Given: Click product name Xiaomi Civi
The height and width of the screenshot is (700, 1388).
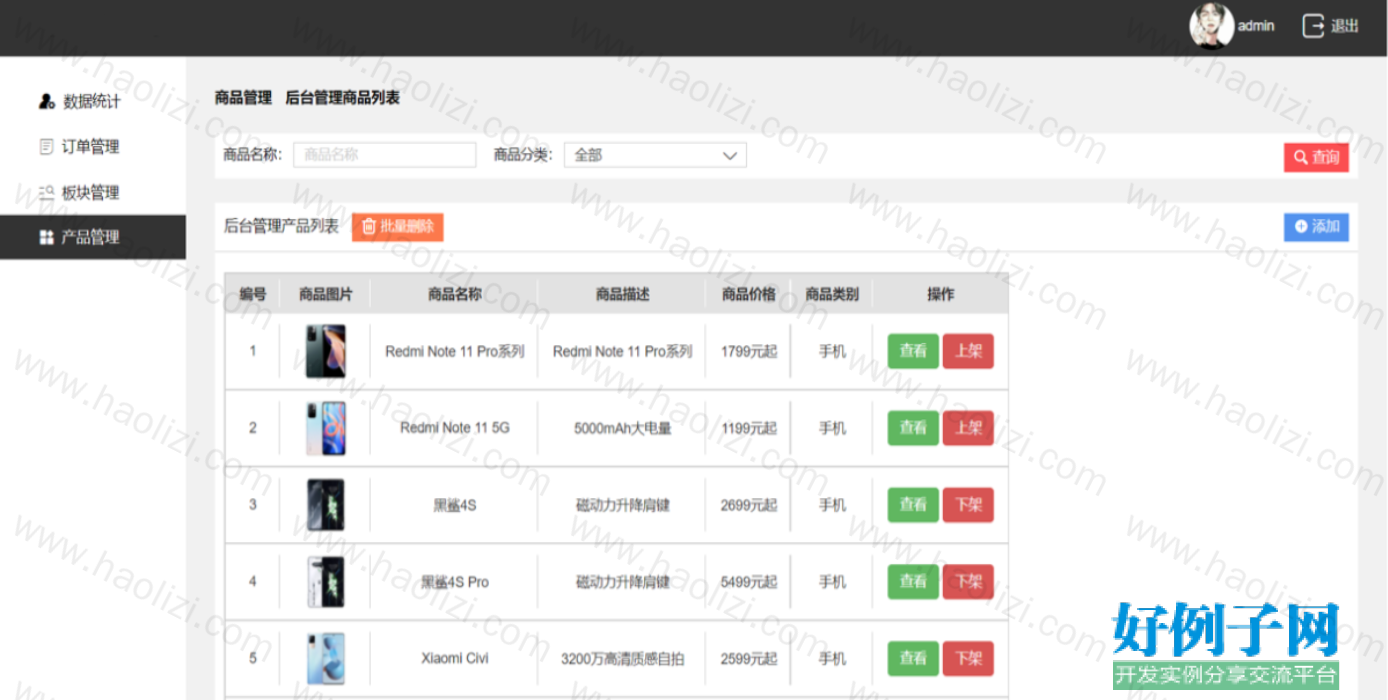Looking at the screenshot, I should point(455,658).
